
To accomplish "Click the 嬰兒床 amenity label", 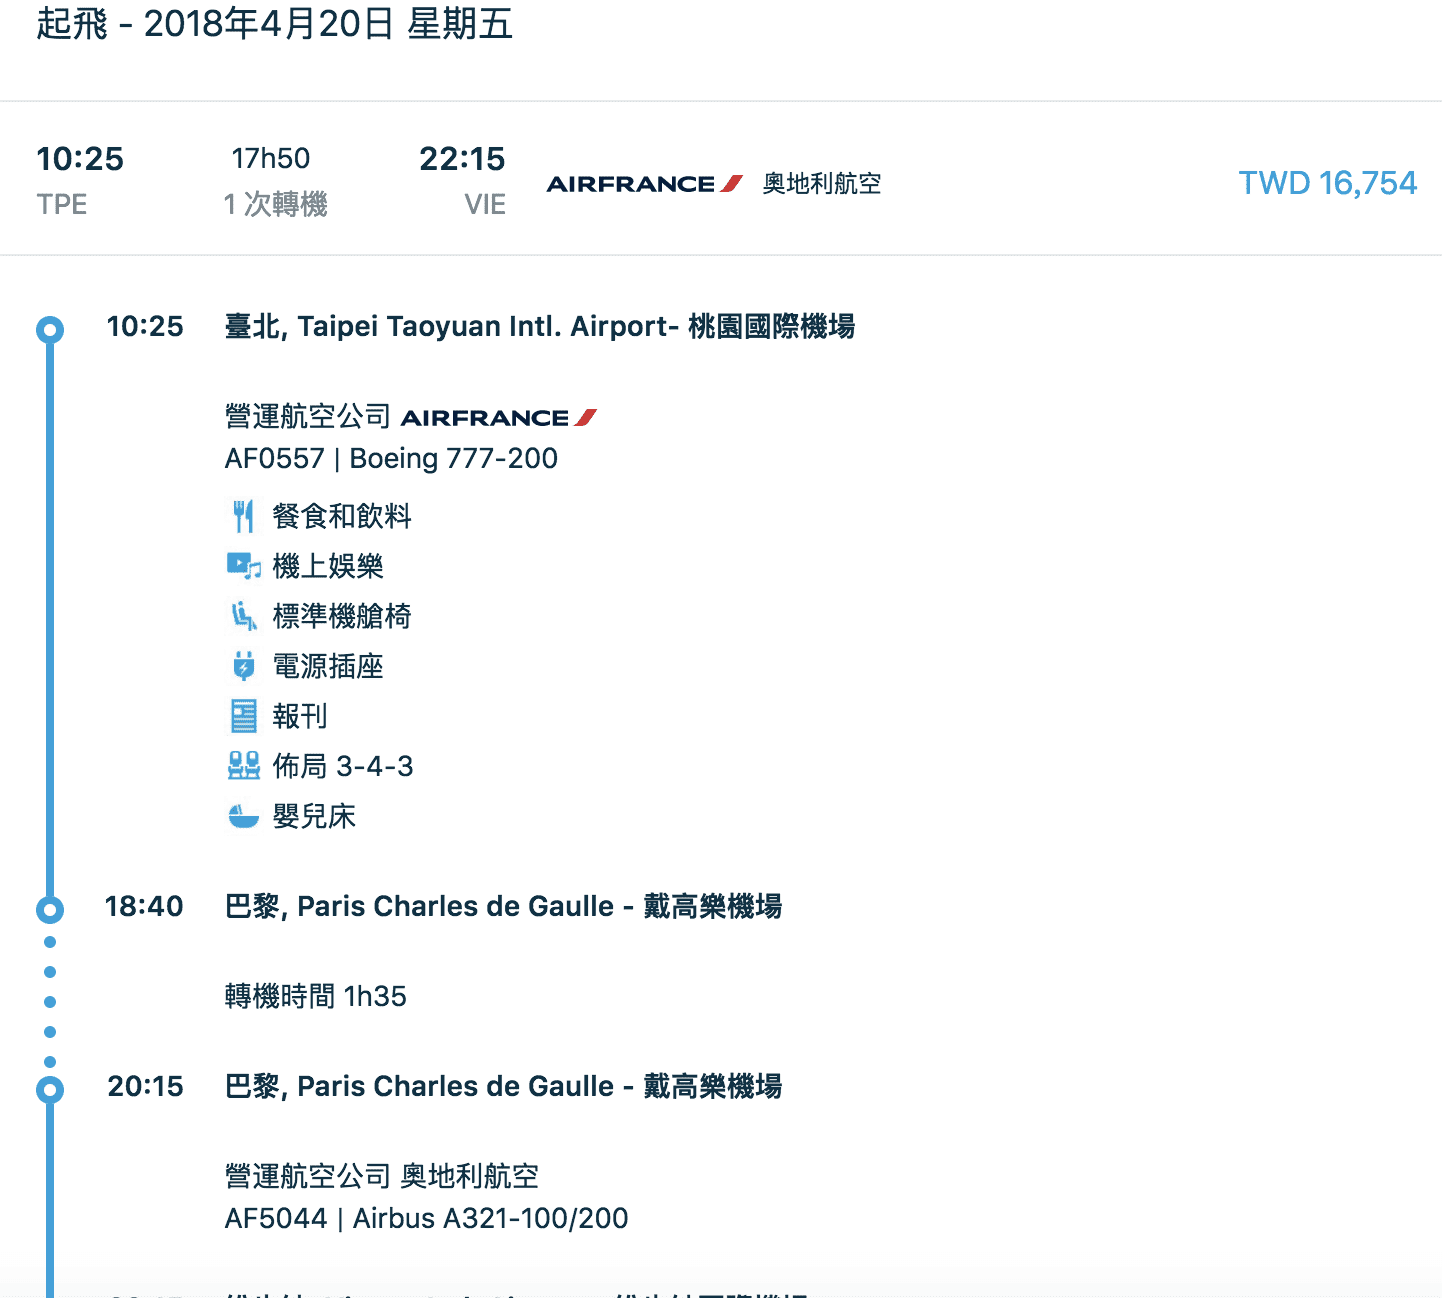I will coord(314,816).
